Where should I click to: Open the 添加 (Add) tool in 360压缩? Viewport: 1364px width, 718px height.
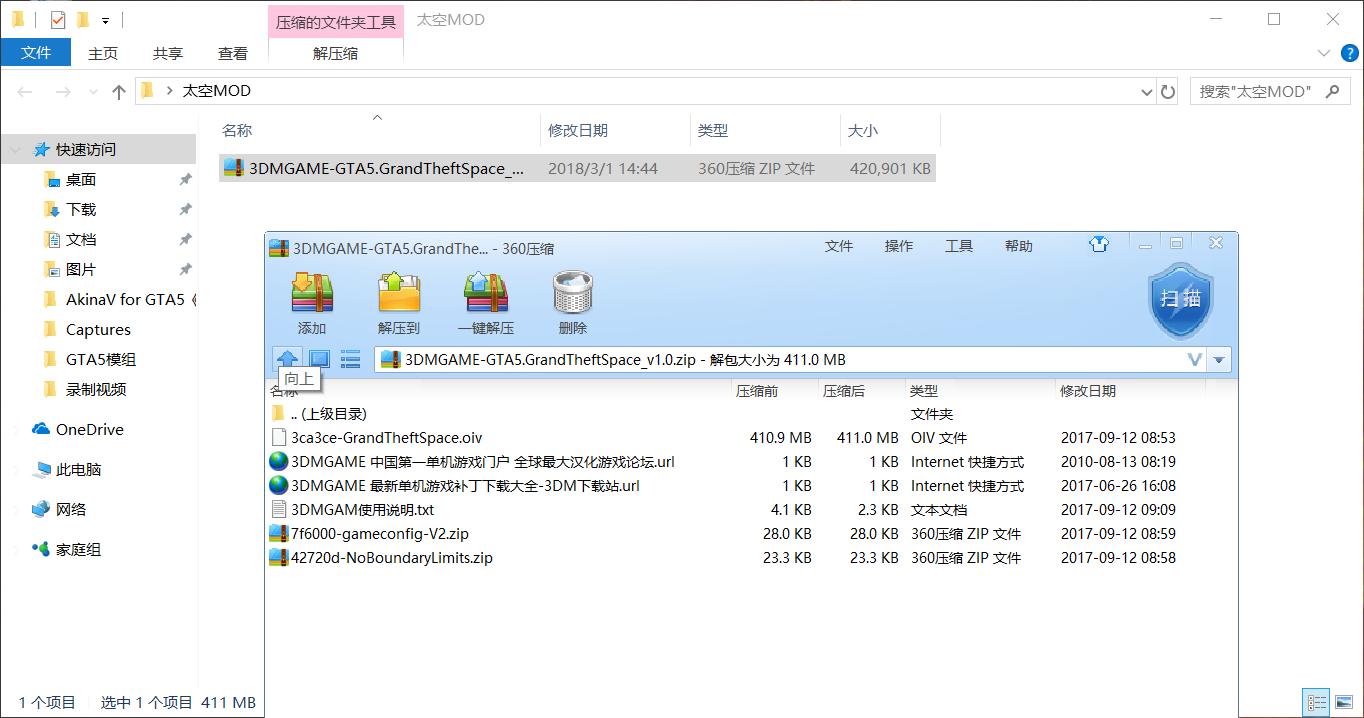[310, 298]
